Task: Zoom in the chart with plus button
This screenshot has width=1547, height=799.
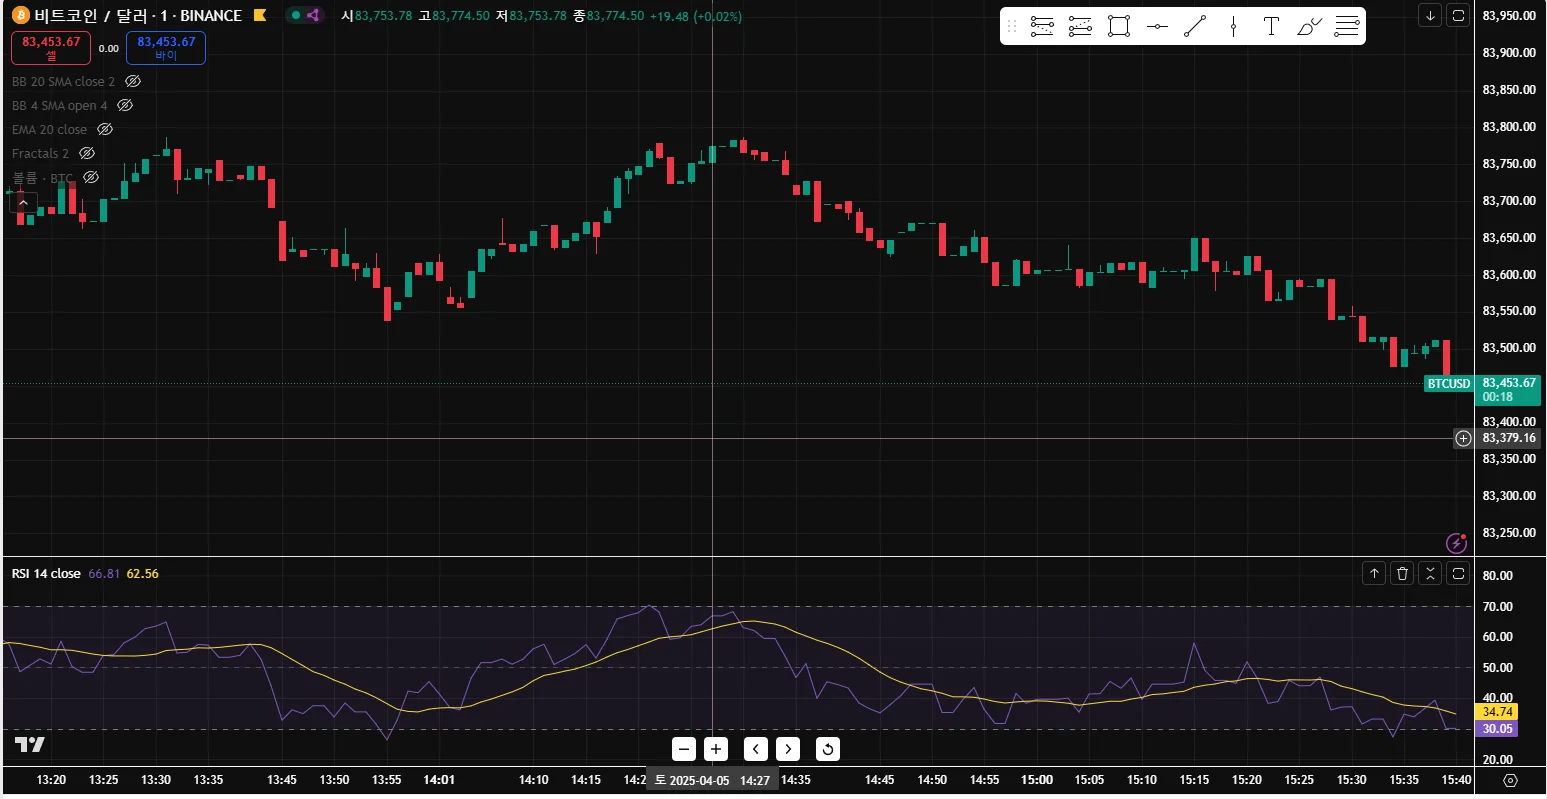Action: [716, 749]
